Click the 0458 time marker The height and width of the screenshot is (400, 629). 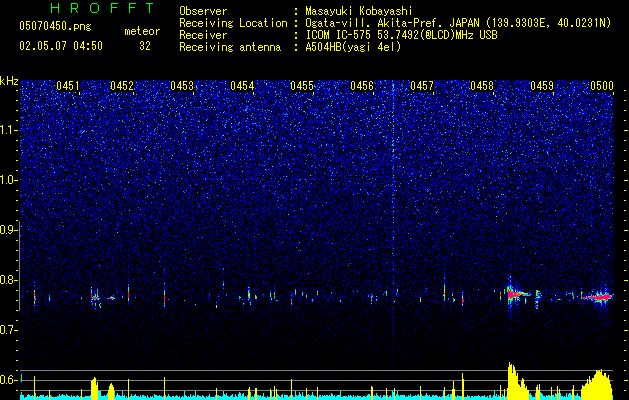tap(482, 86)
